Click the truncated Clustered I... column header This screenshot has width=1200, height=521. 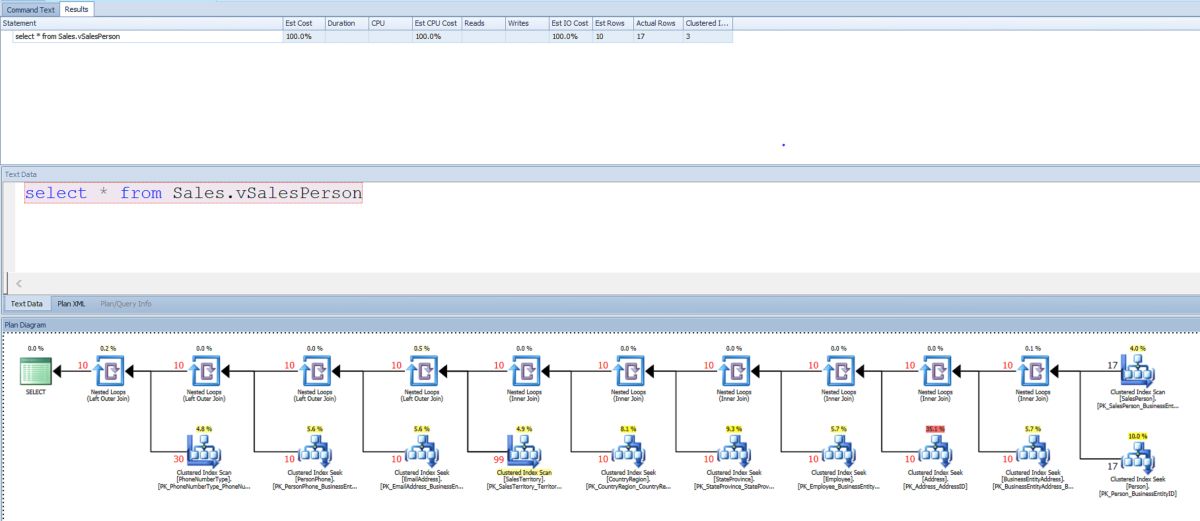tap(708, 22)
